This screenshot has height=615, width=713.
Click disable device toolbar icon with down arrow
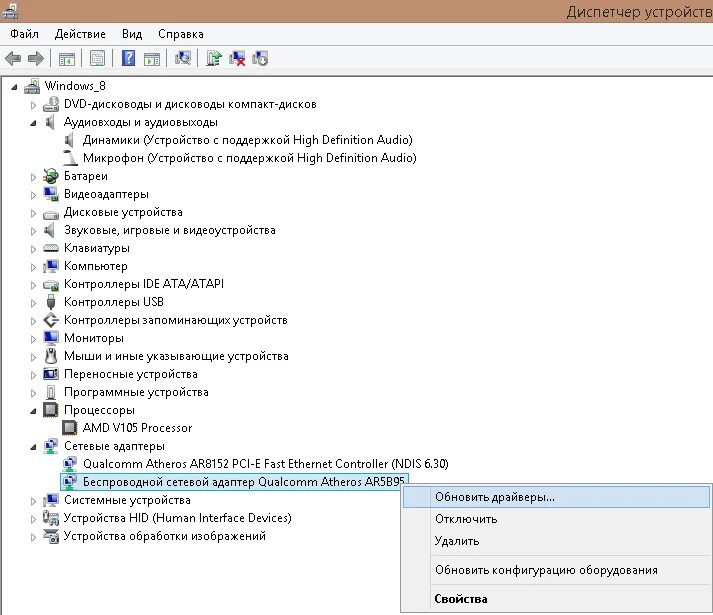260,58
